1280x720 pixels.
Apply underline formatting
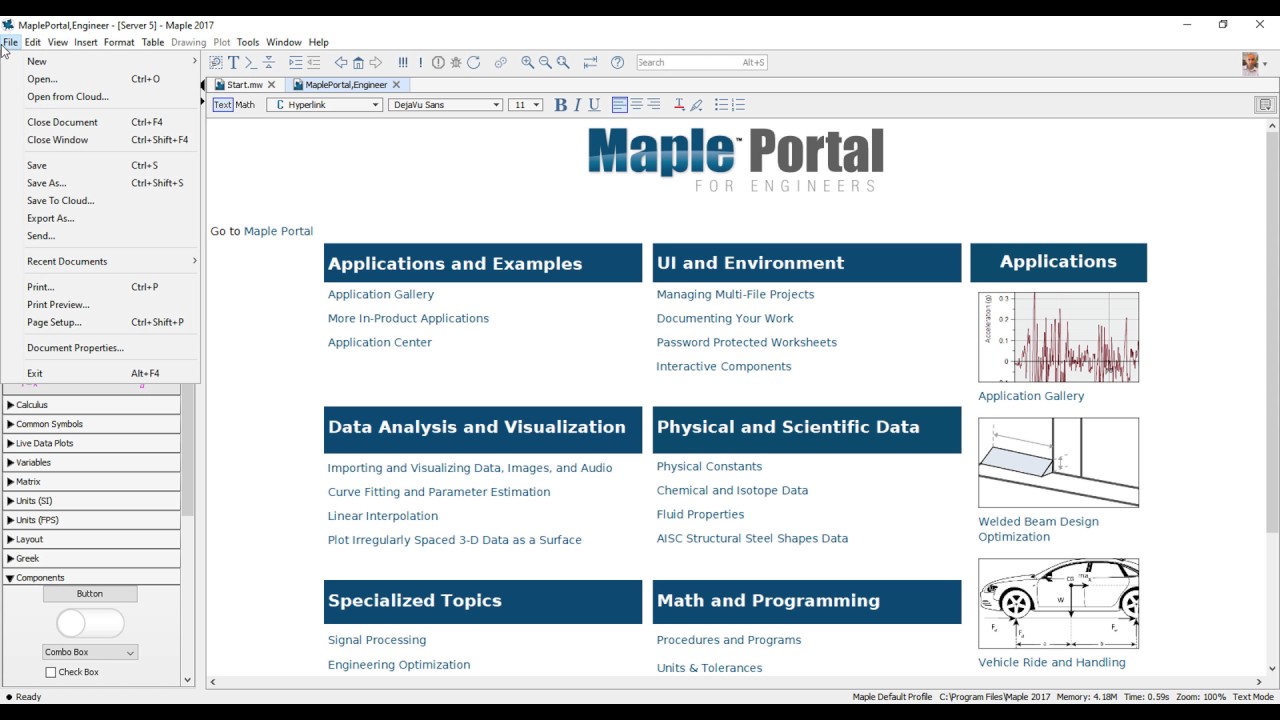(x=594, y=105)
